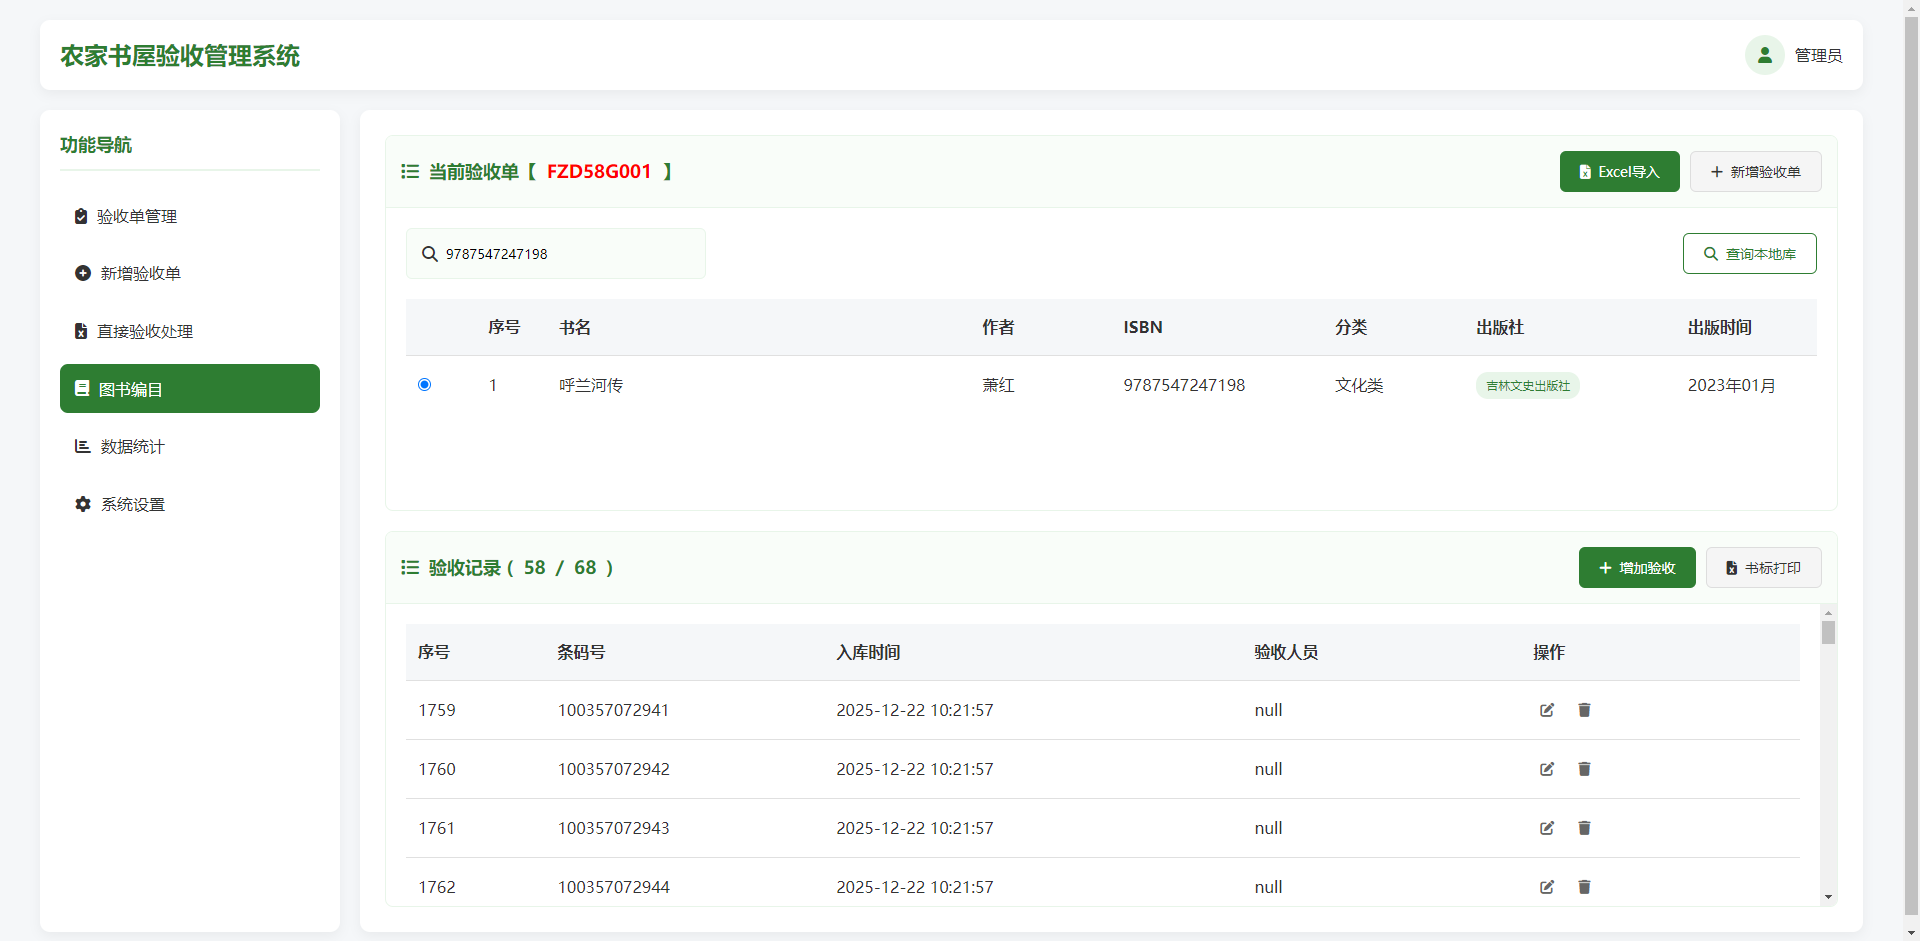The image size is (1920, 941).
Task: Click the Excel导入 button
Action: (1619, 172)
